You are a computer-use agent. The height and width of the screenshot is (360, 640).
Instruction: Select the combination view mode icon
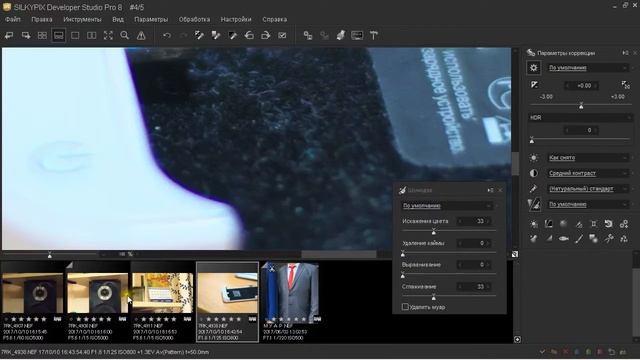[58, 36]
